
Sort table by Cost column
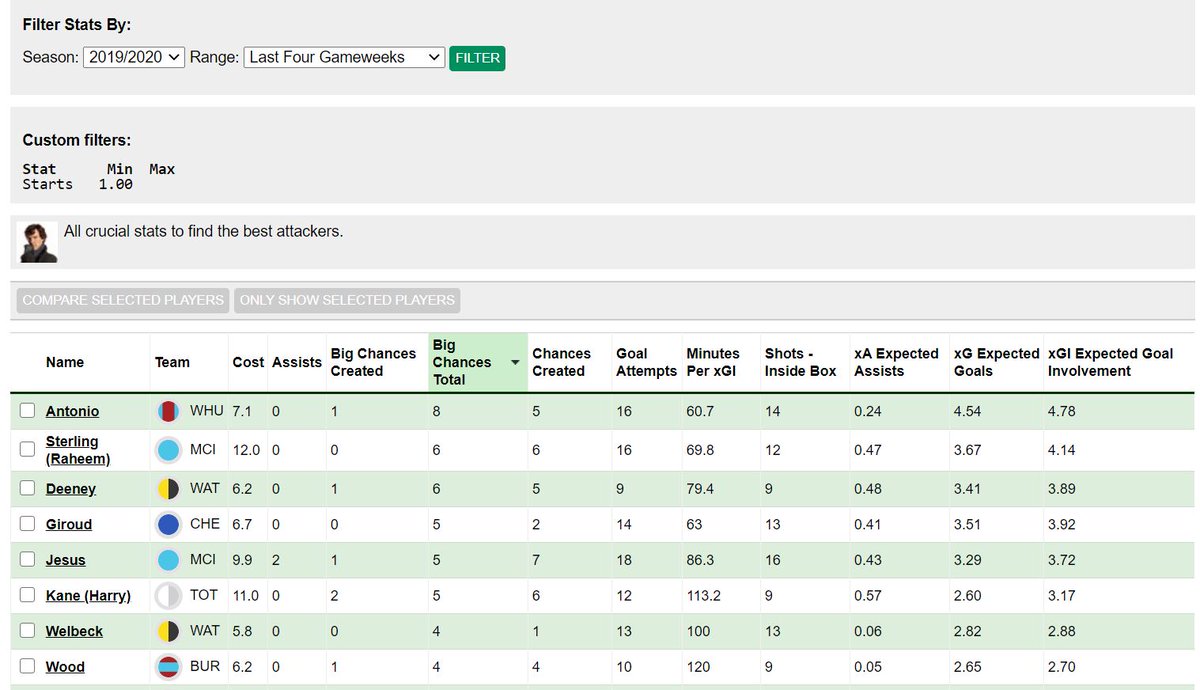pyautogui.click(x=248, y=362)
